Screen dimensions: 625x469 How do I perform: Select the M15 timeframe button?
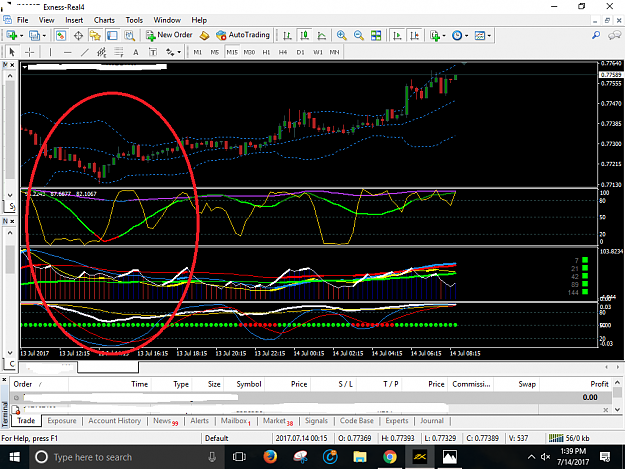click(232, 52)
